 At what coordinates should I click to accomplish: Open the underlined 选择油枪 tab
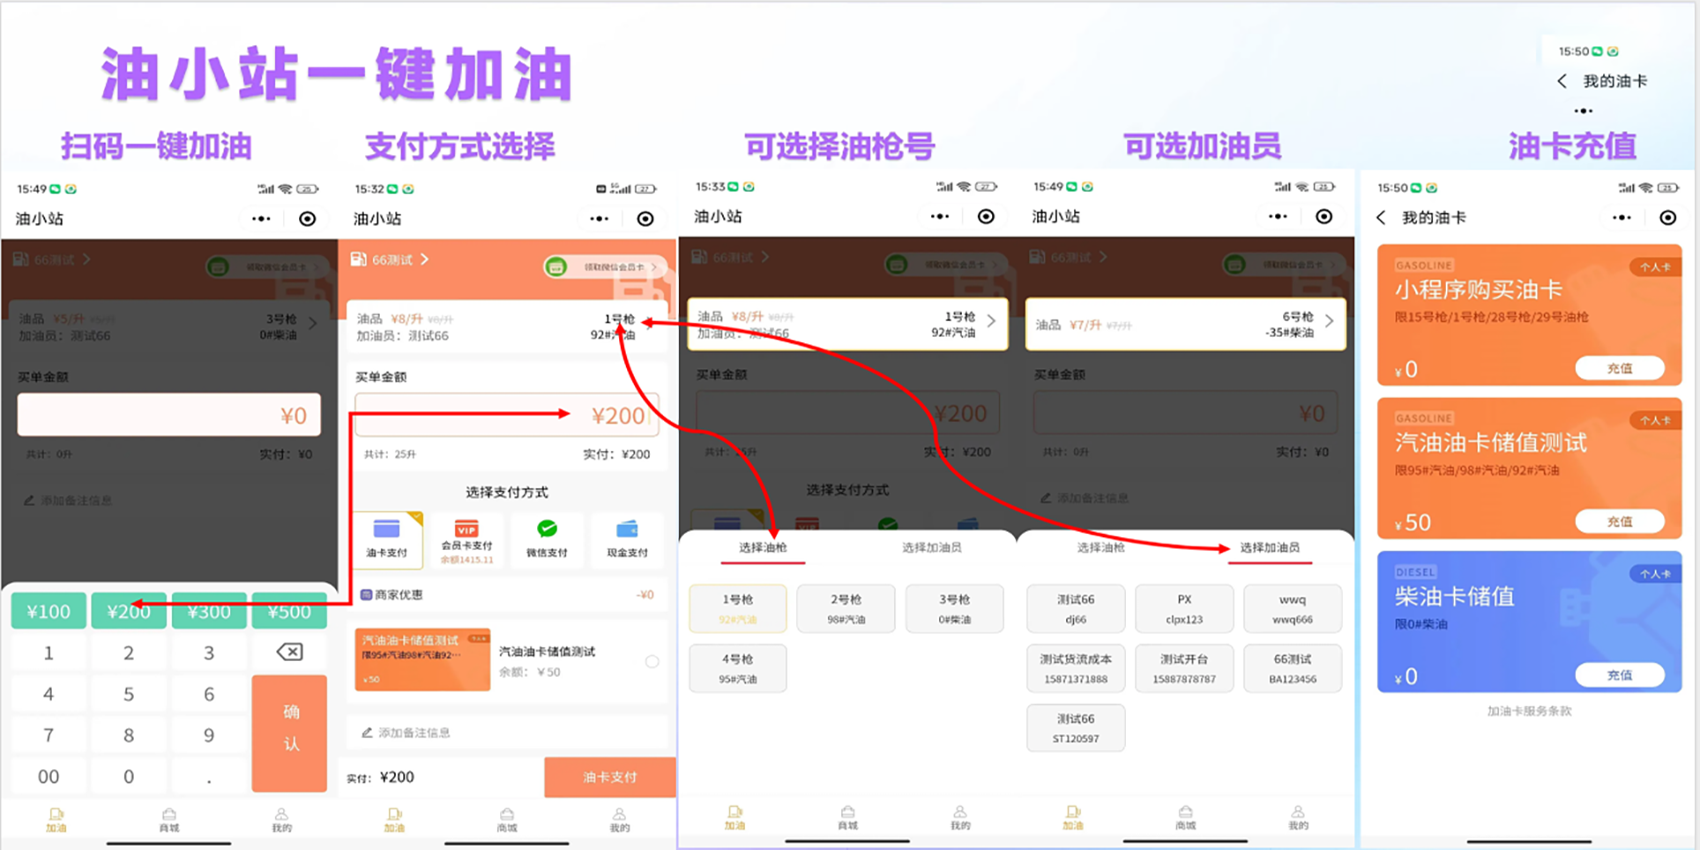coord(763,548)
